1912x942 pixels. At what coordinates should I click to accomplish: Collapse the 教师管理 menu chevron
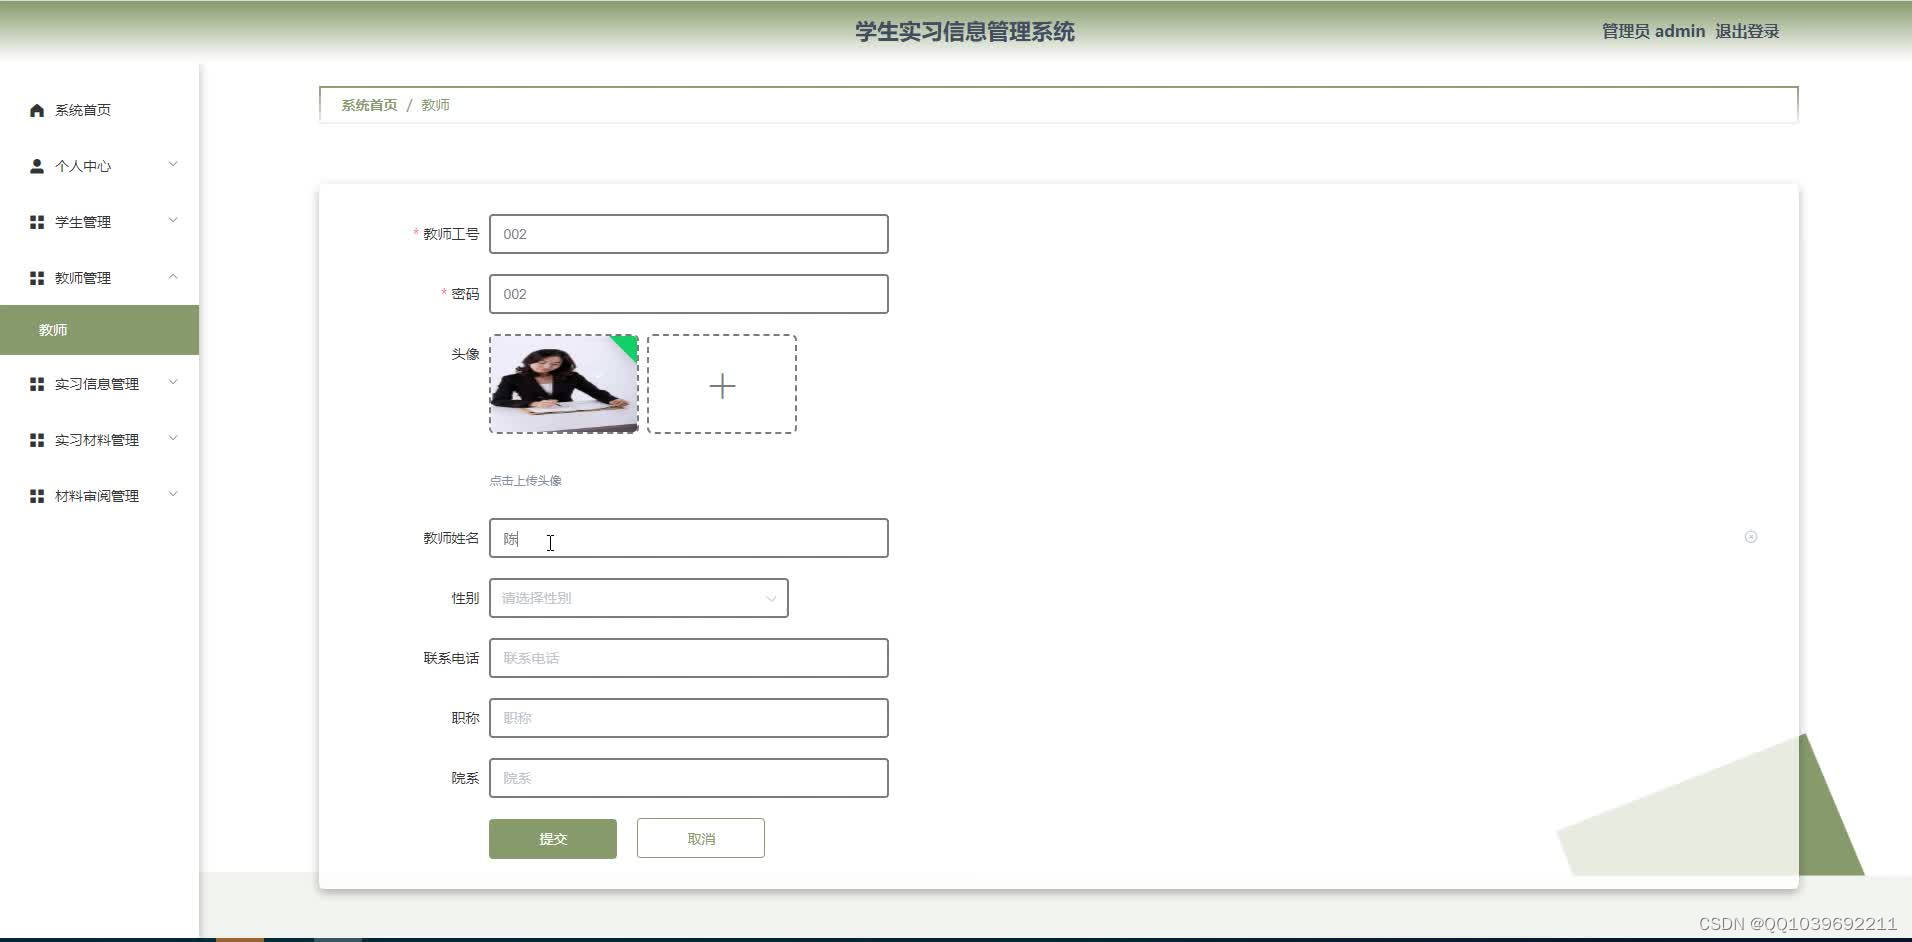[x=173, y=277]
